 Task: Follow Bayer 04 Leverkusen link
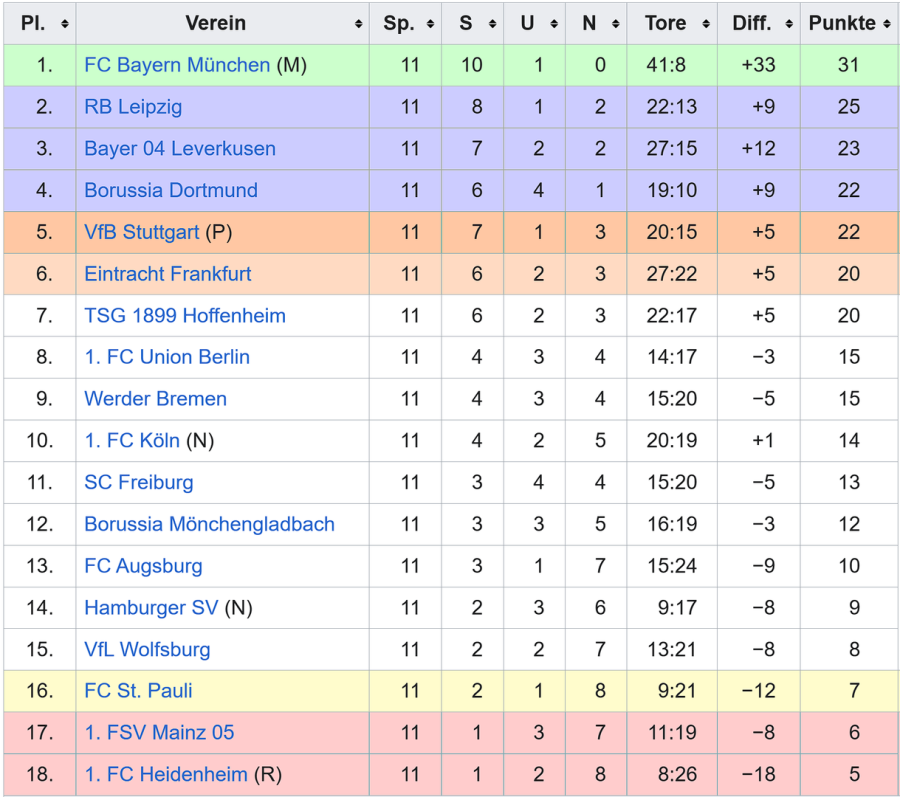click(x=180, y=149)
